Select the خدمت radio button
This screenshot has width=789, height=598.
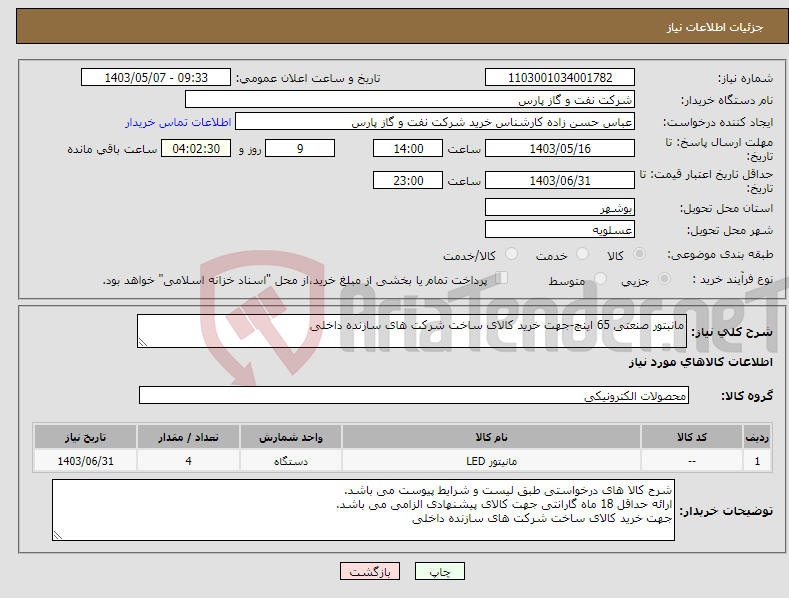(582, 254)
